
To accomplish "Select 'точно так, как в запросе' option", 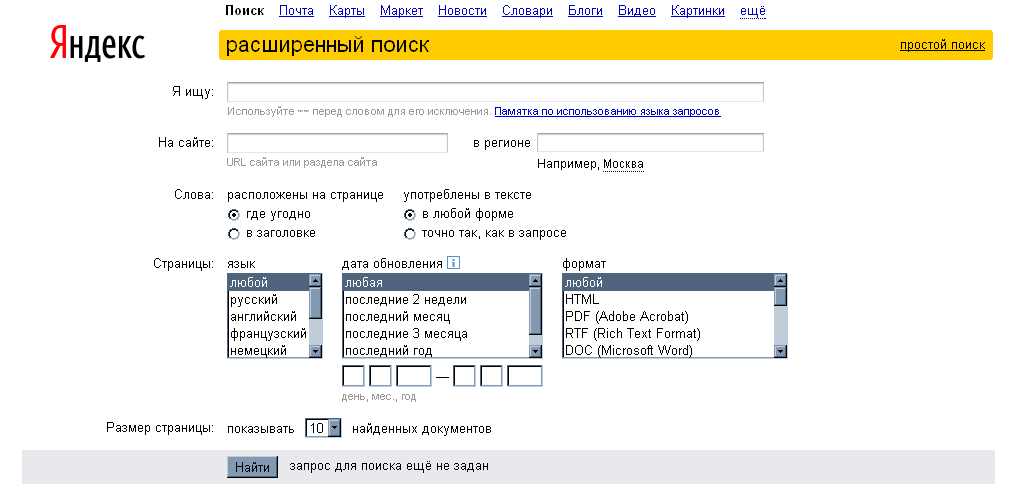I will click(410, 234).
